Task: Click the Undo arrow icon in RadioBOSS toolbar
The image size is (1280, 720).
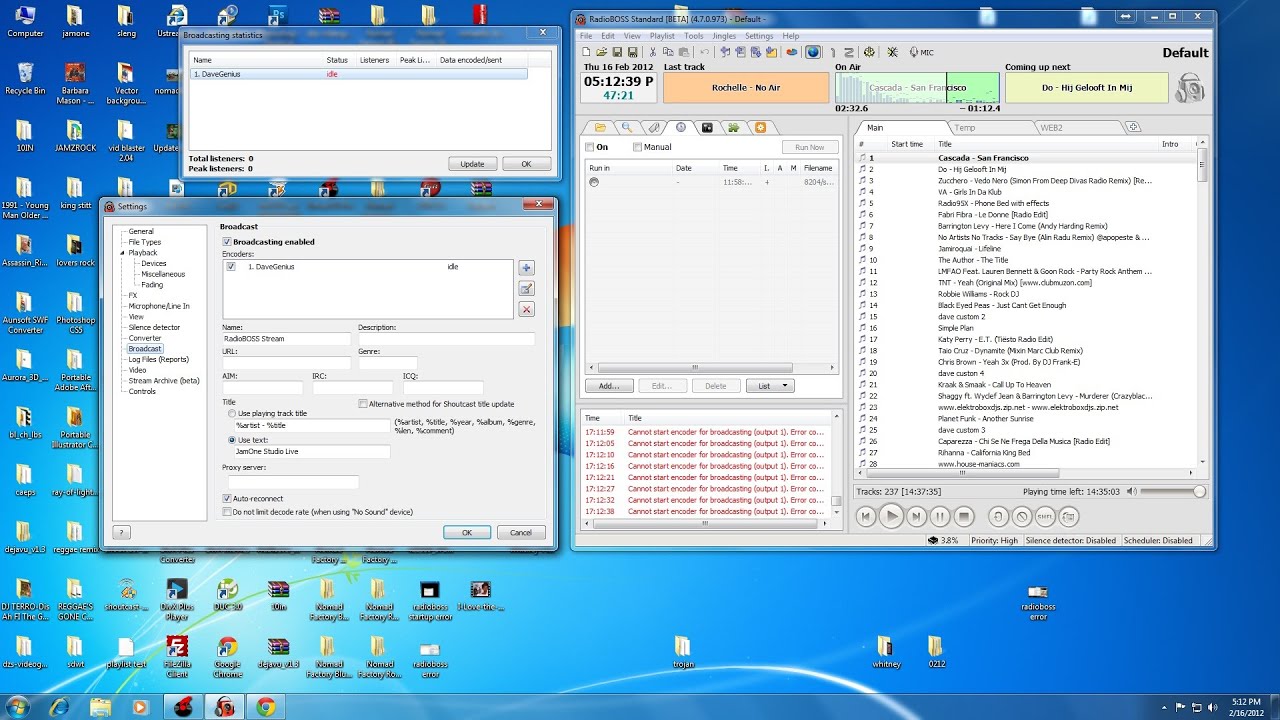Action: tap(705, 52)
